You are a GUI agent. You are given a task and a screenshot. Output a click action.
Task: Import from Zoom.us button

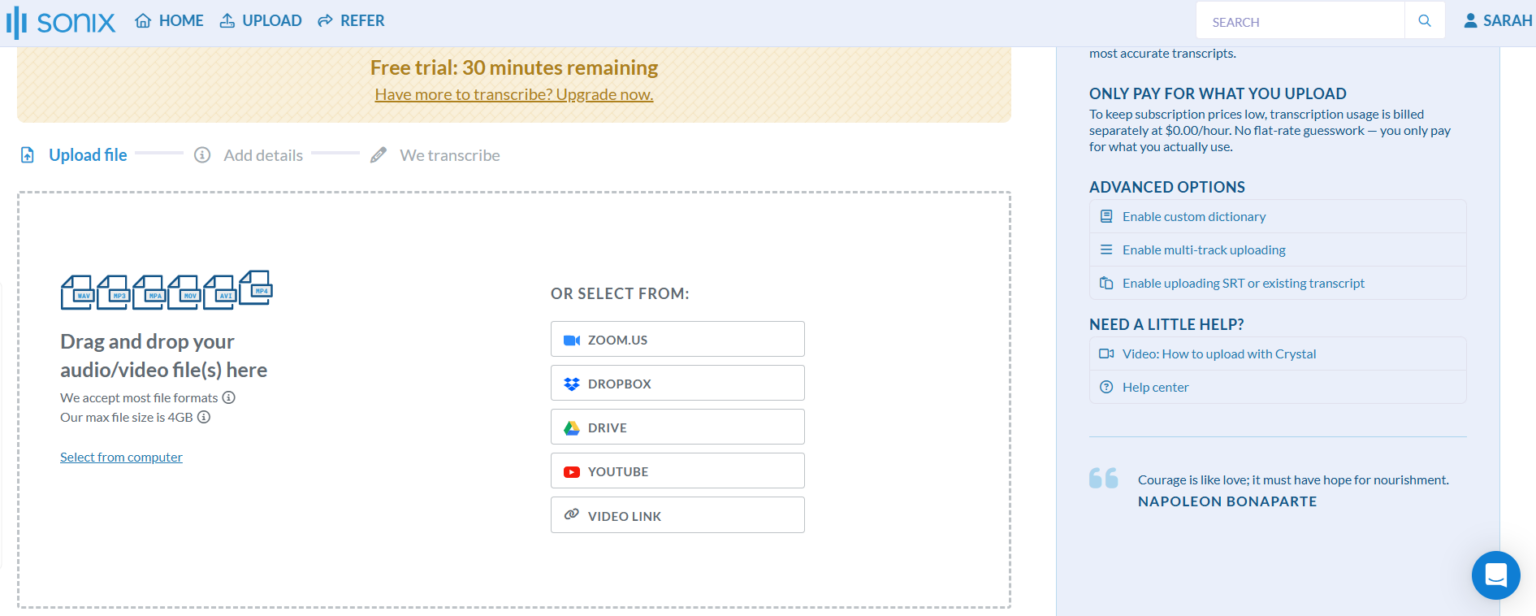(677, 339)
